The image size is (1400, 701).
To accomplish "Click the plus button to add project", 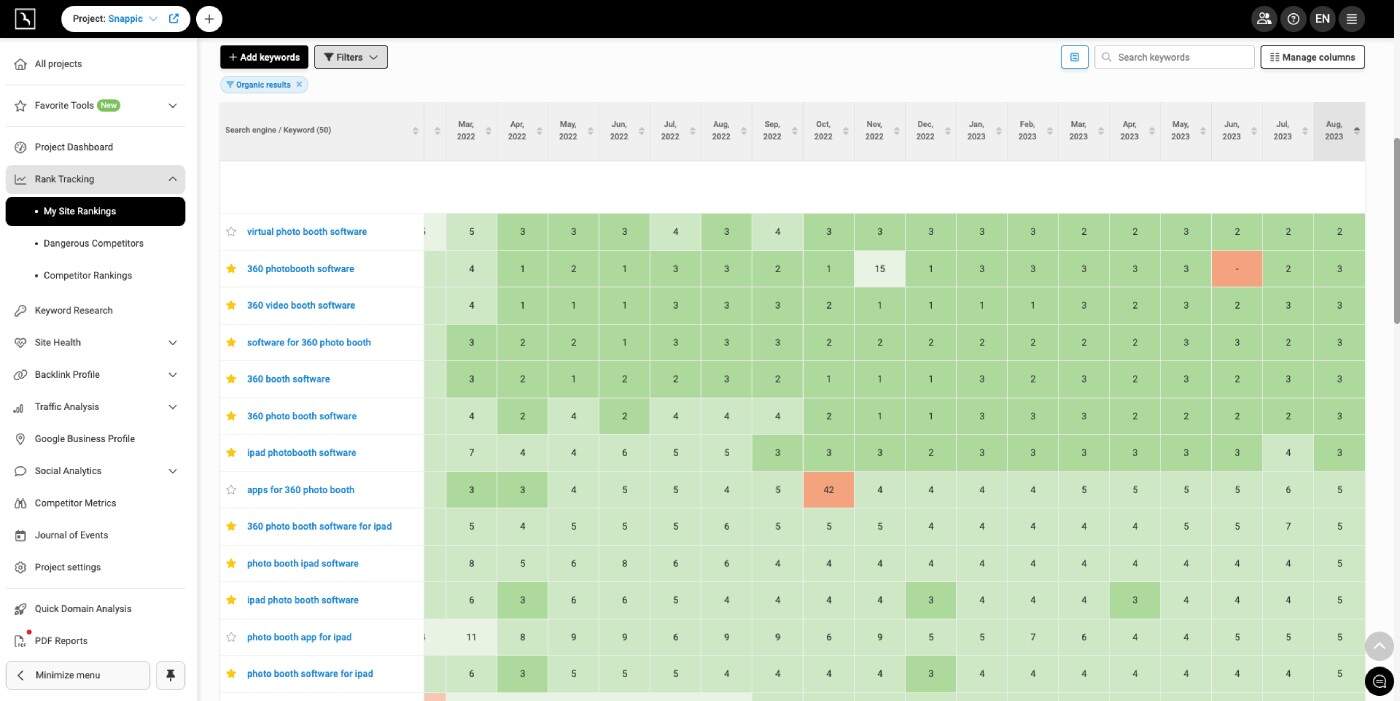I will [x=209, y=18].
